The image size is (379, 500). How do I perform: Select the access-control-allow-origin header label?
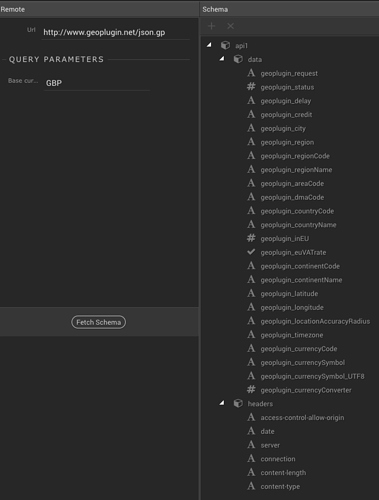pos(302,418)
